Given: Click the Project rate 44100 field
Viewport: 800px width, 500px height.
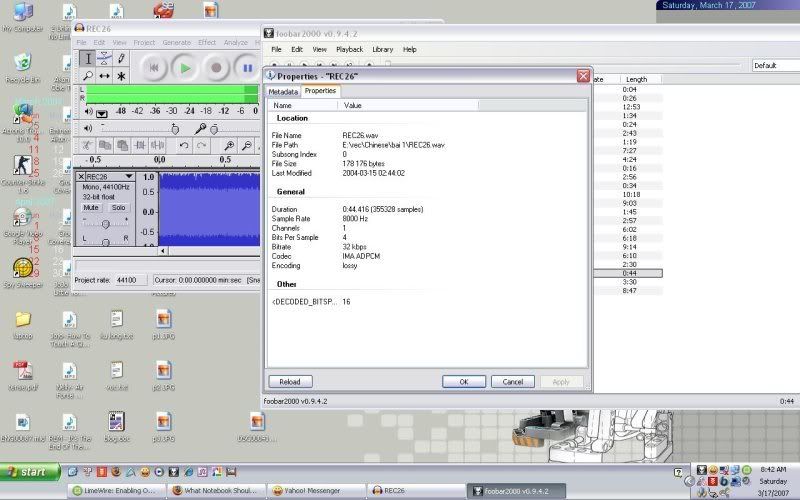Looking at the screenshot, I should click(x=130, y=280).
